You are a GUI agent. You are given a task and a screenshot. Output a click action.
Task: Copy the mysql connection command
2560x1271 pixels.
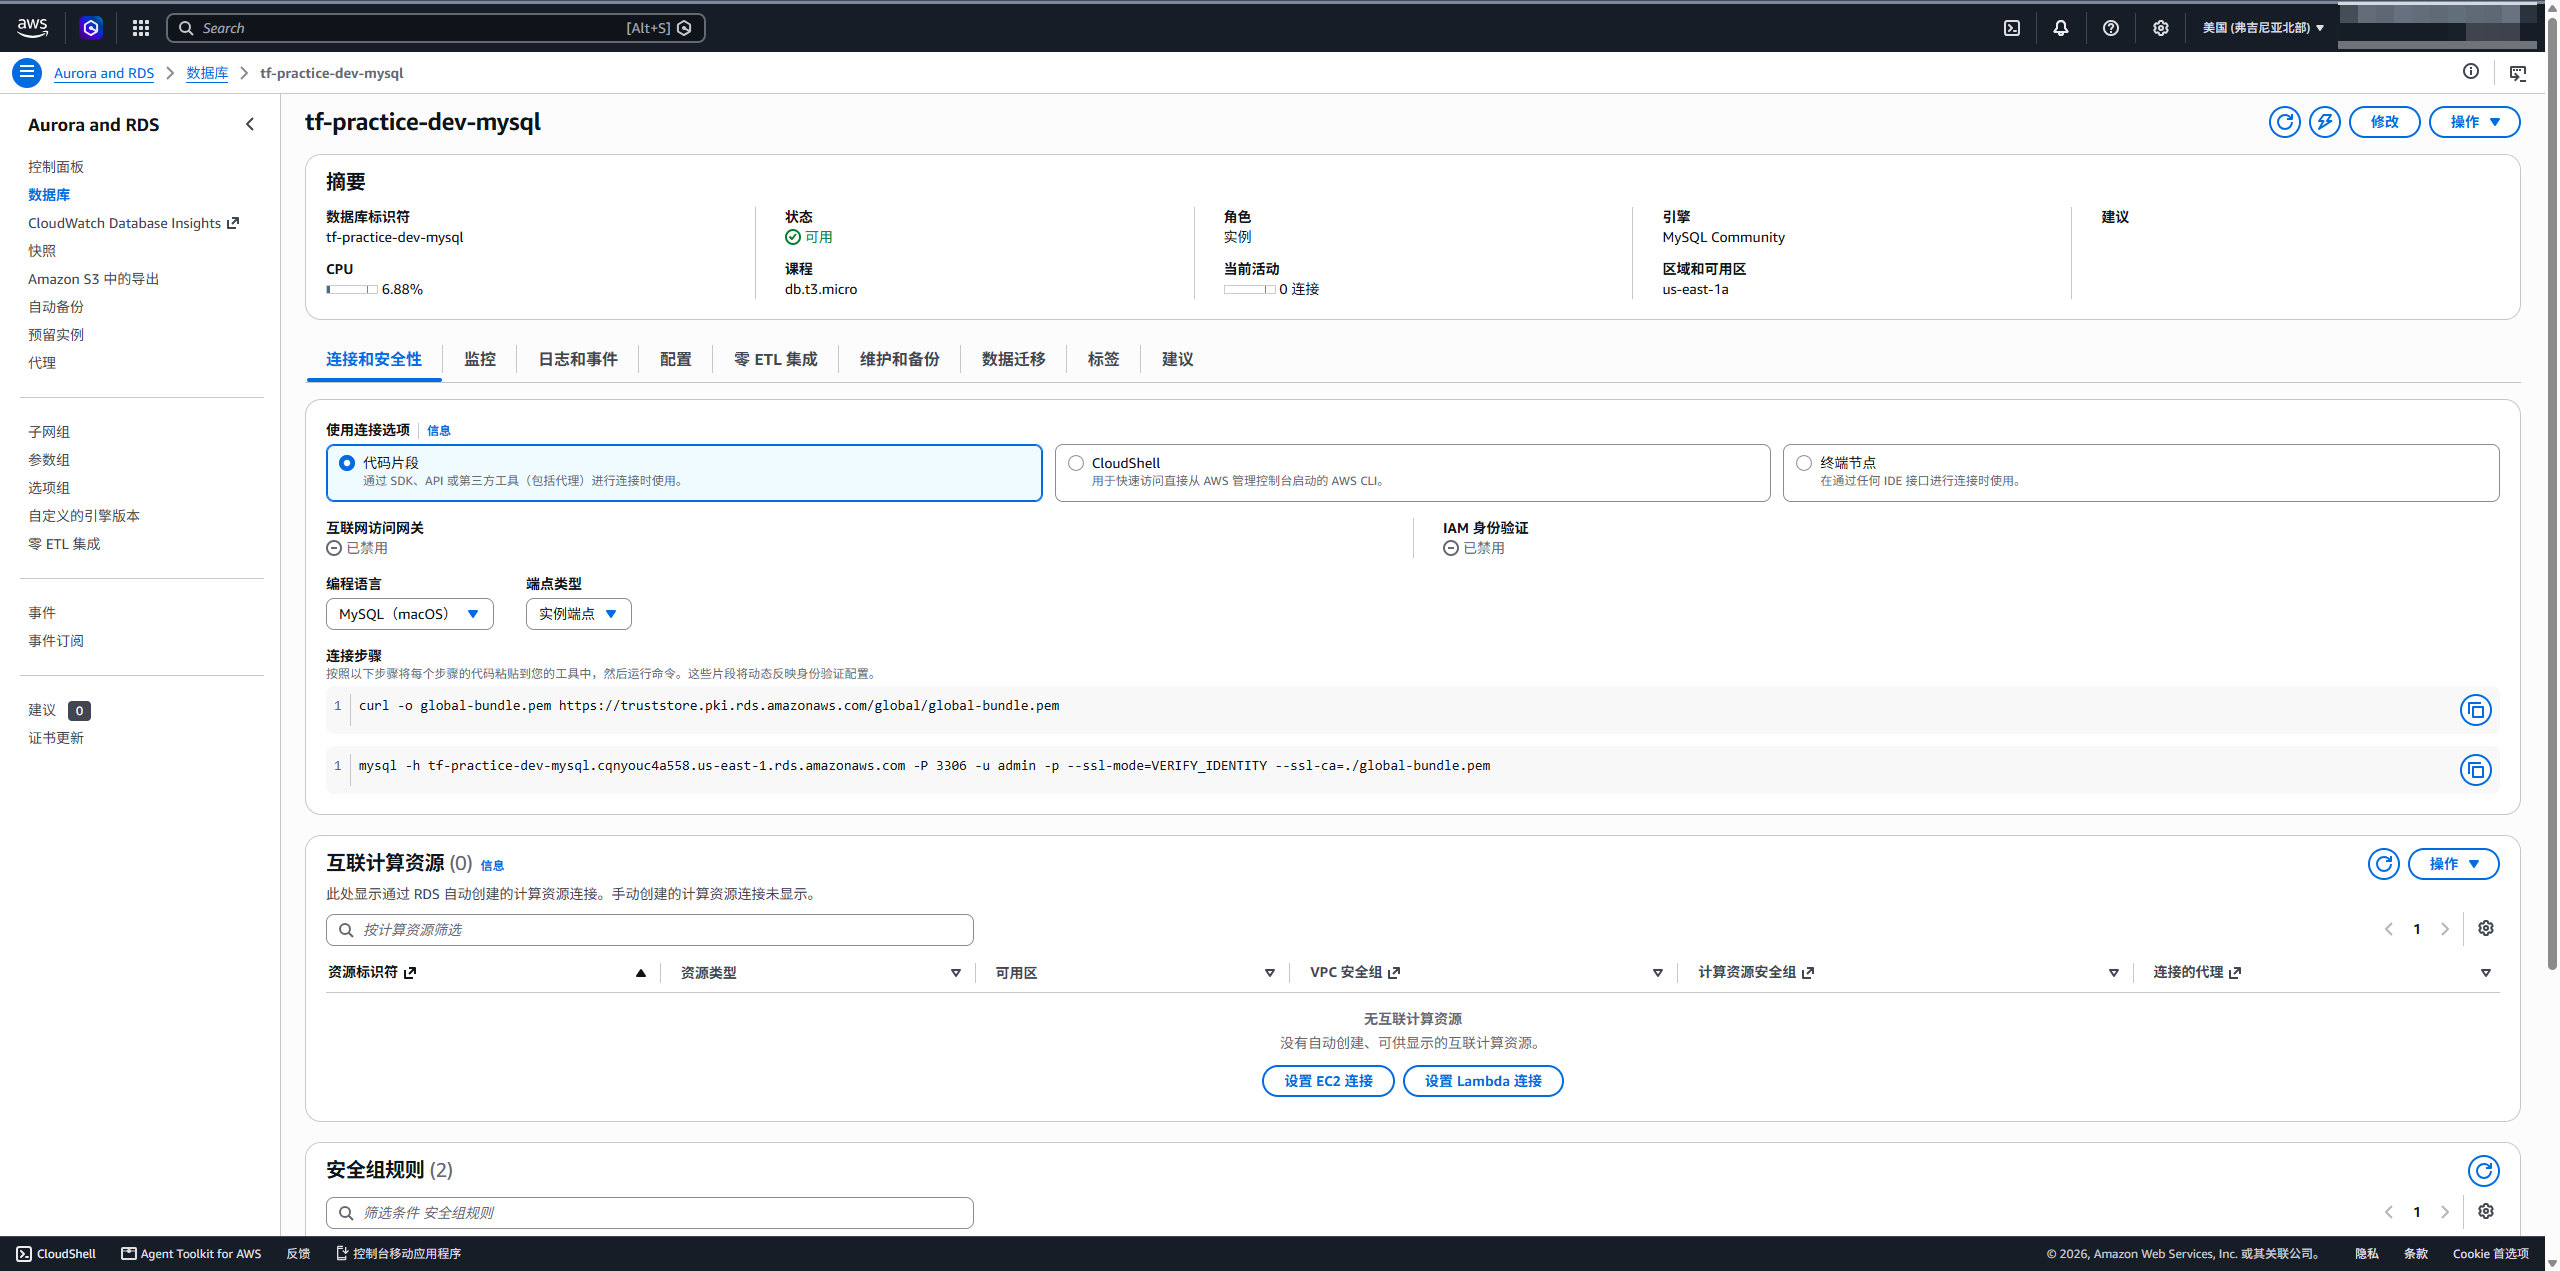(x=2476, y=770)
